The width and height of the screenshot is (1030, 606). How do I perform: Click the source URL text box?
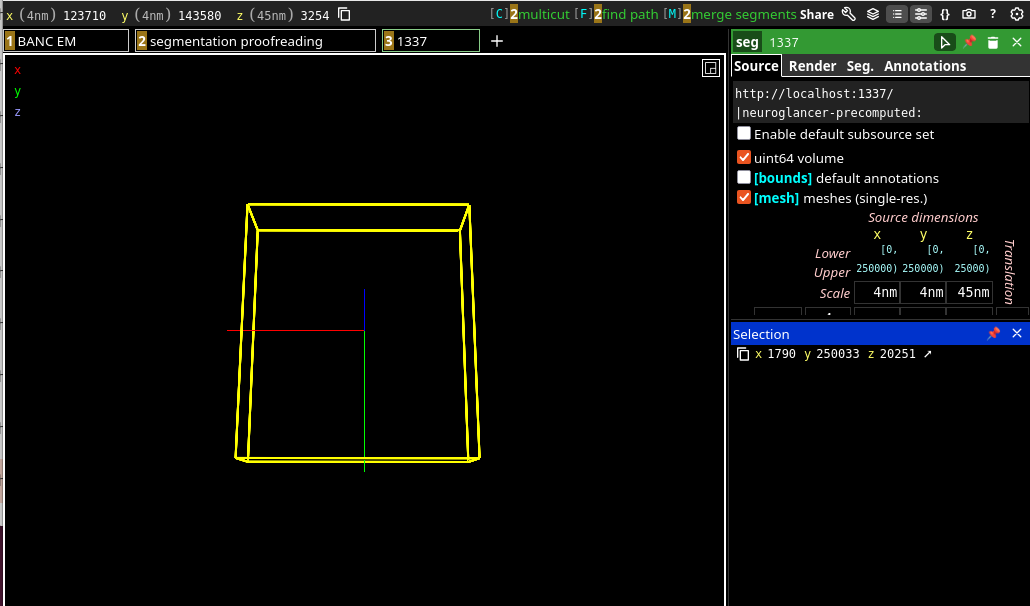[x=880, y=103]
